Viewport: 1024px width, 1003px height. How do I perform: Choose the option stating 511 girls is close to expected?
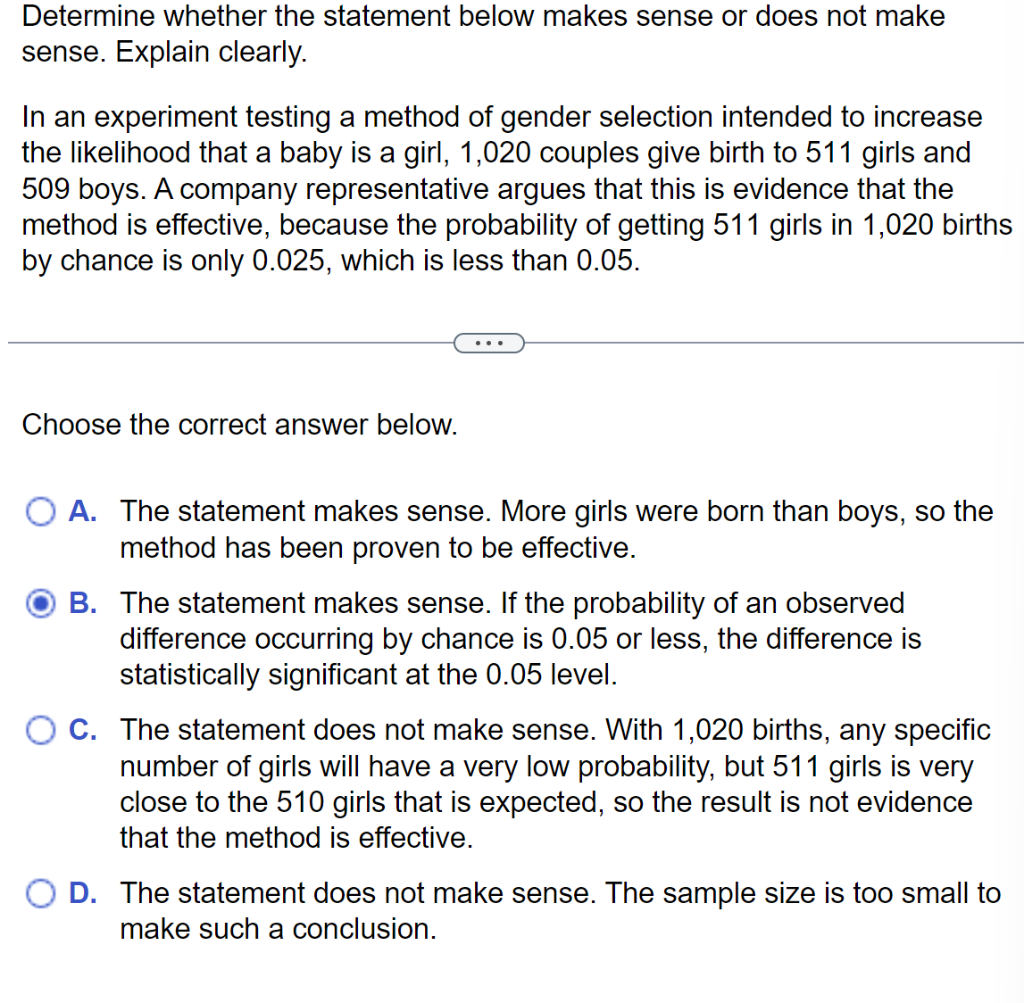click(40, 730)
